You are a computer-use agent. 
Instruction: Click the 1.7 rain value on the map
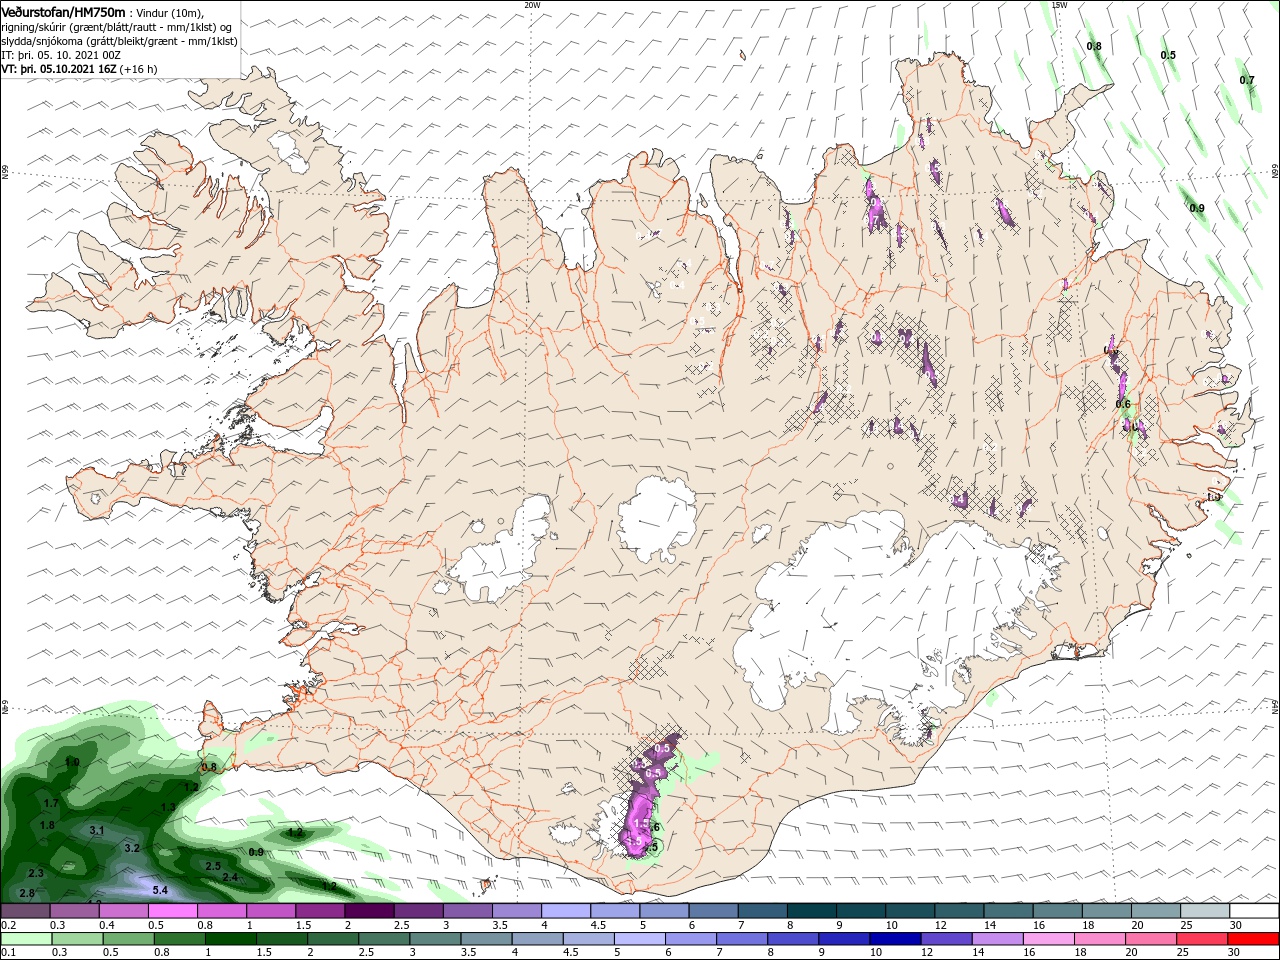coord(51,803)
